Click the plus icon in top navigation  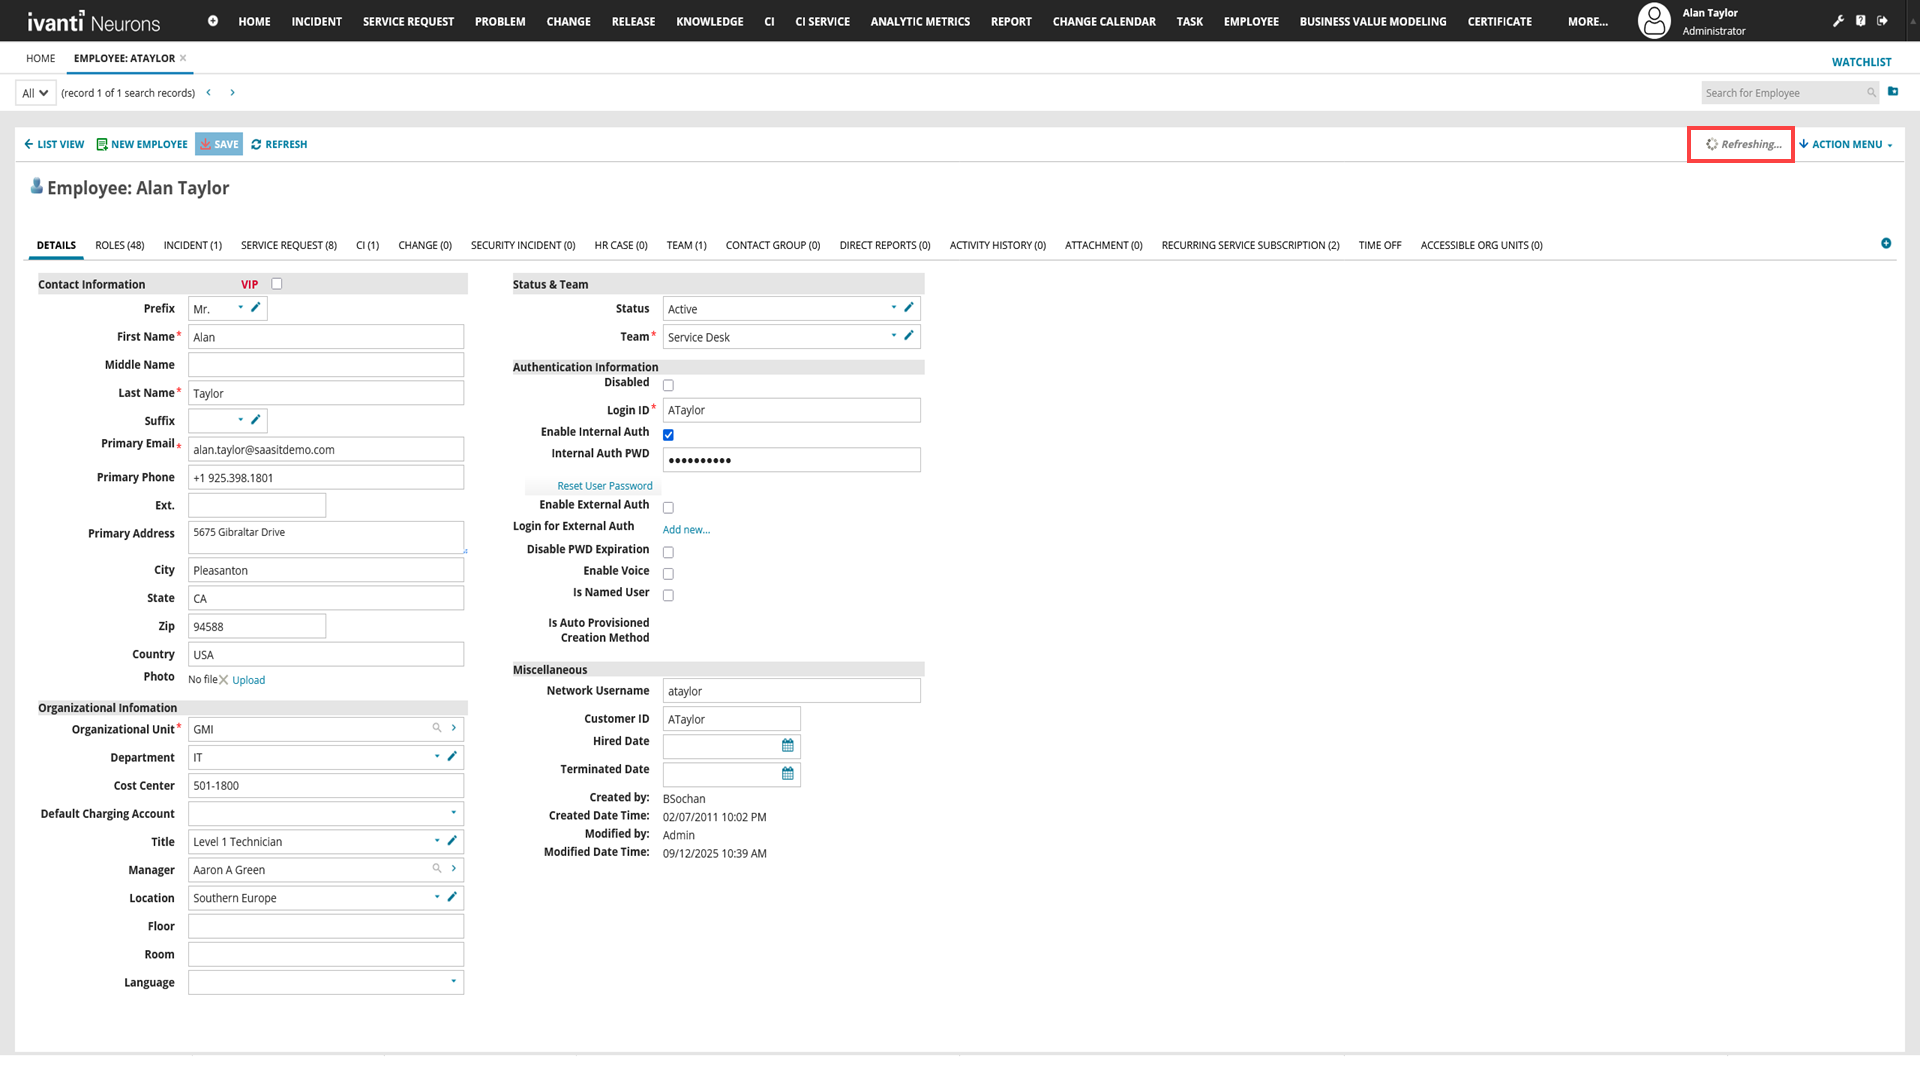[x=213, y=21]
